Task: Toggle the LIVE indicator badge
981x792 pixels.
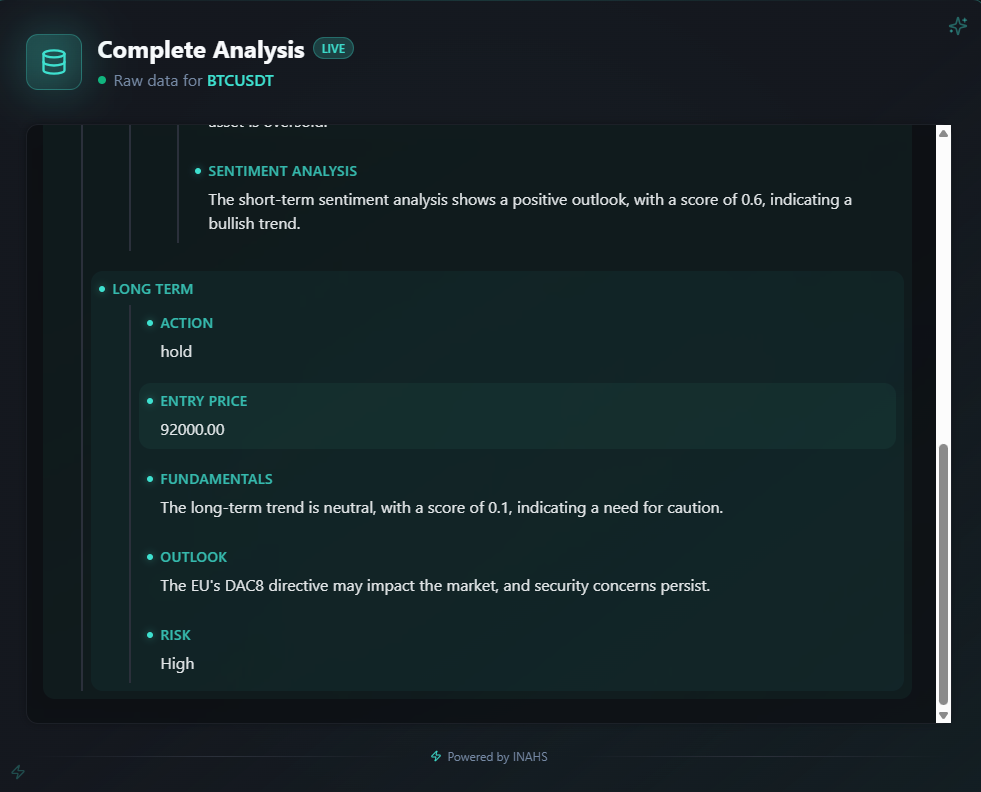Action: (x=332, y=47)
